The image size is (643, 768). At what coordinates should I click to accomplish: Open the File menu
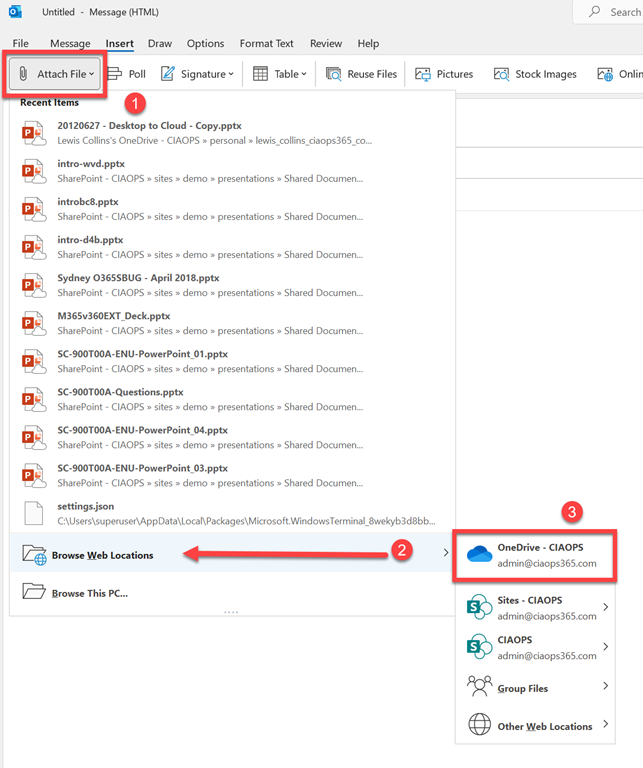[20, 44]
